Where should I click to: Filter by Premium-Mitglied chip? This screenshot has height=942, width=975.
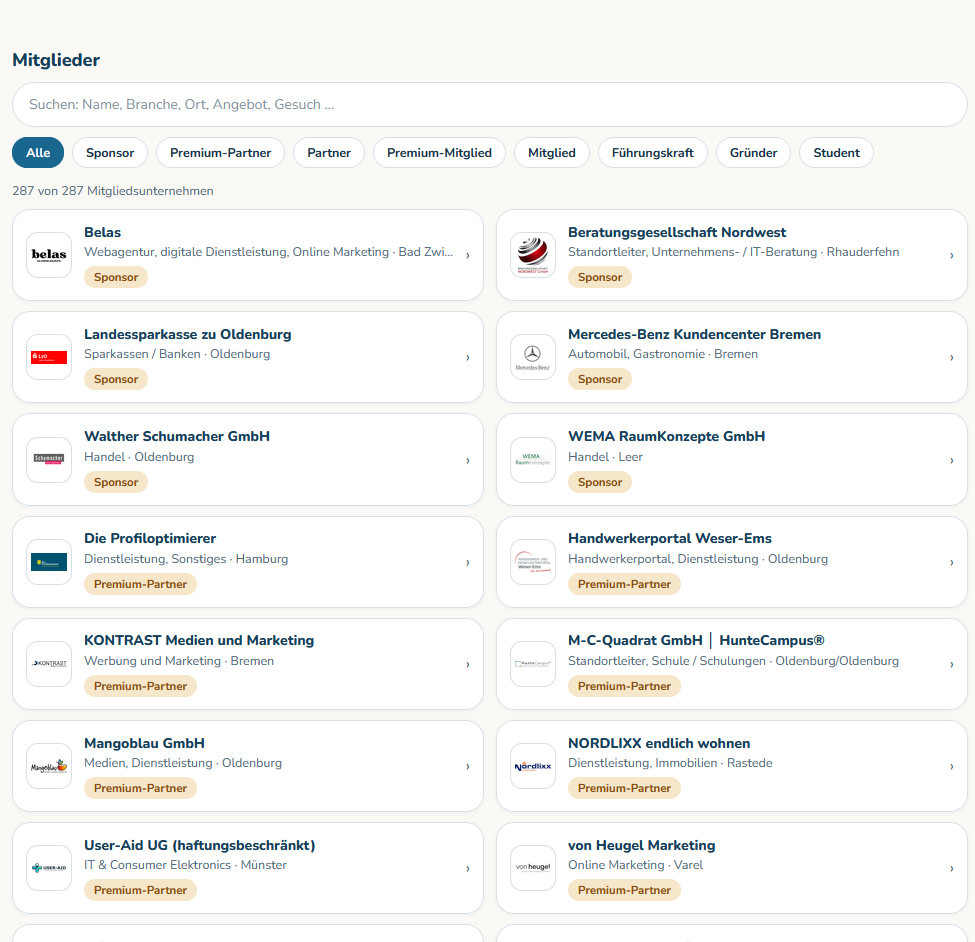click(x=440, y=153)
